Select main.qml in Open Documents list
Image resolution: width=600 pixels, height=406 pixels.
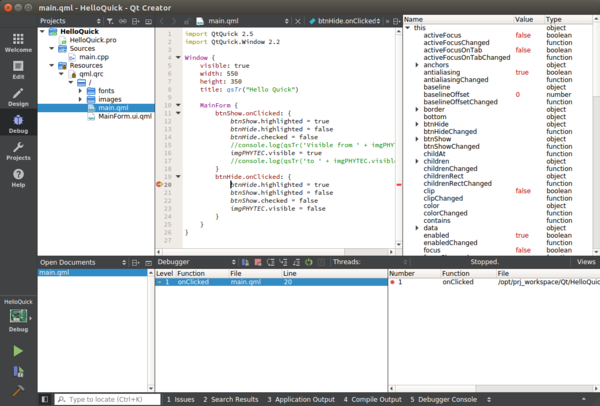pyautogui.click(x=93, y=272)
